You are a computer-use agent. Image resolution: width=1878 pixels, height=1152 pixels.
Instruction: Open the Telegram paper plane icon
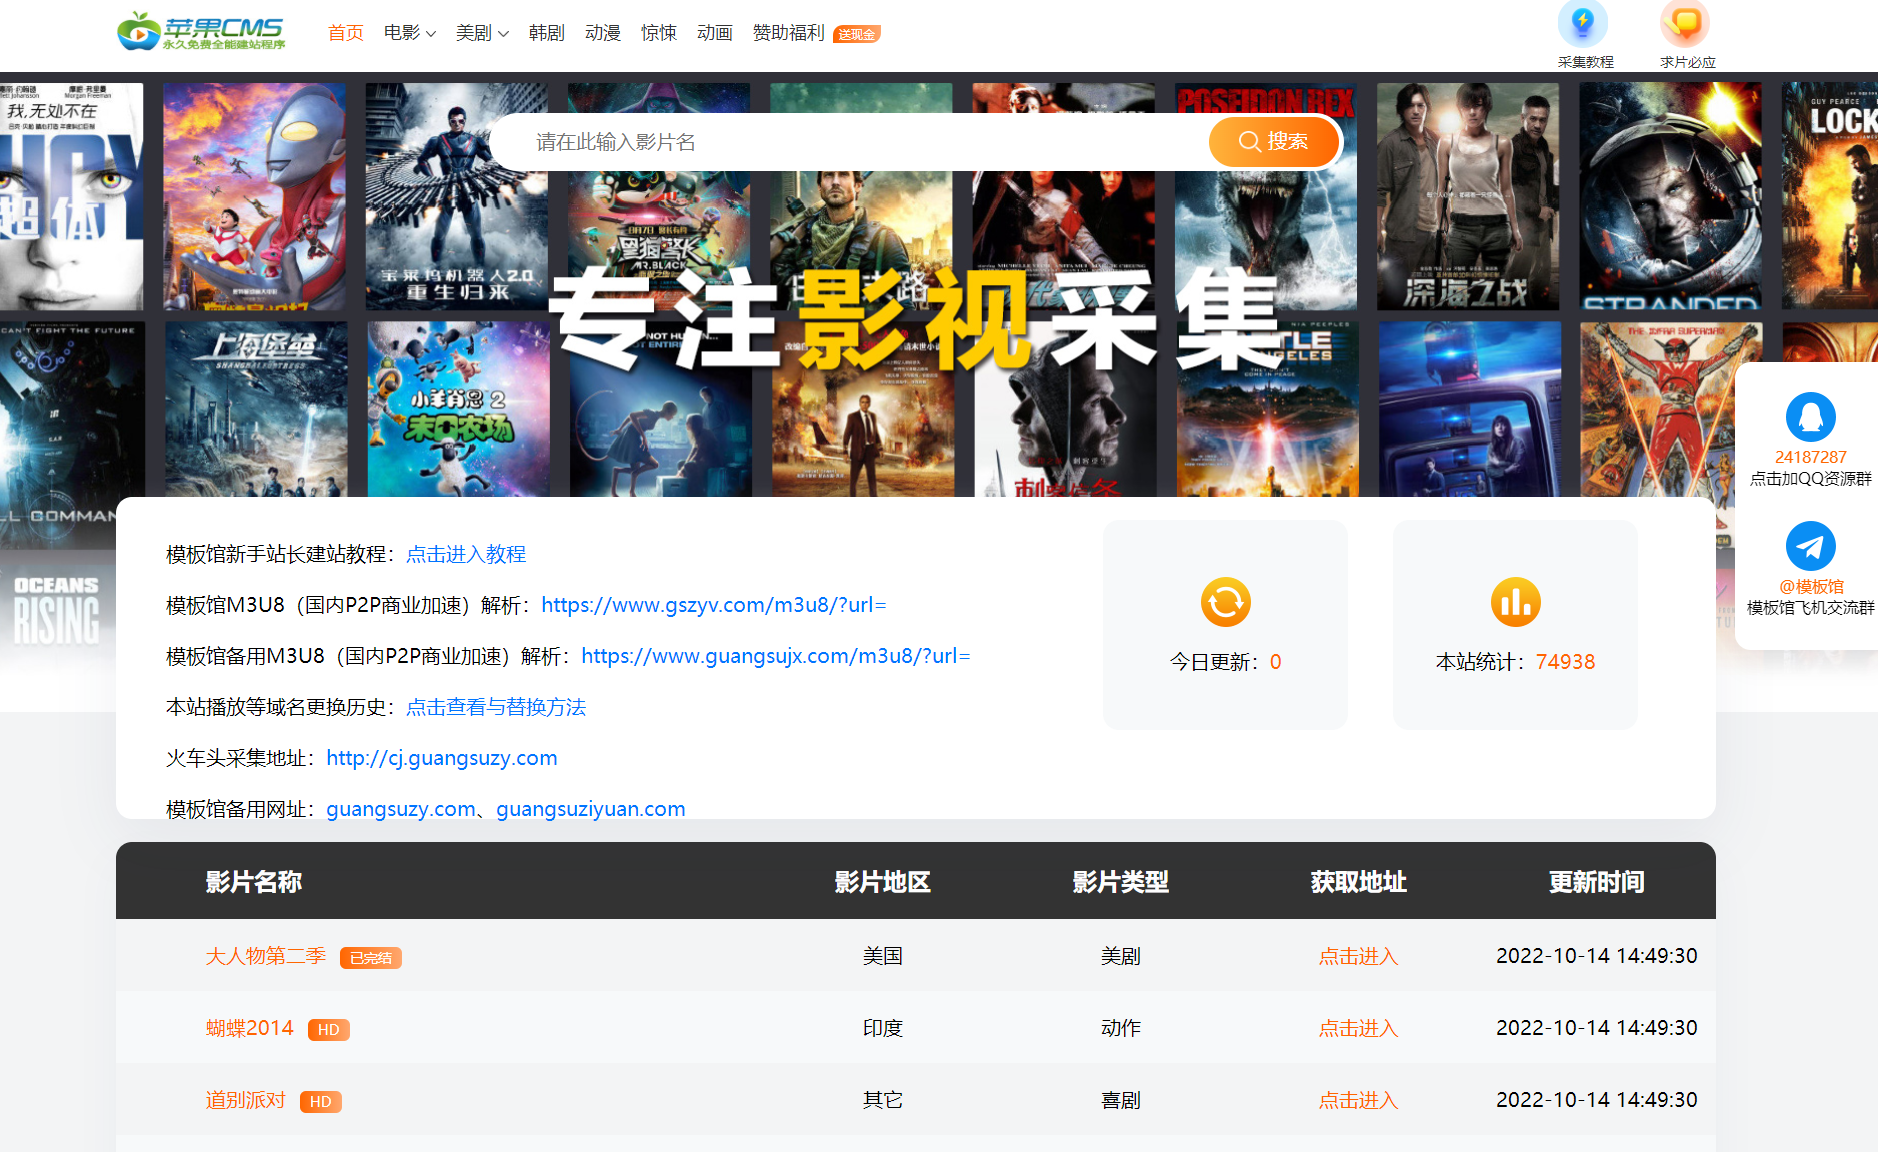pos(1810,546)
